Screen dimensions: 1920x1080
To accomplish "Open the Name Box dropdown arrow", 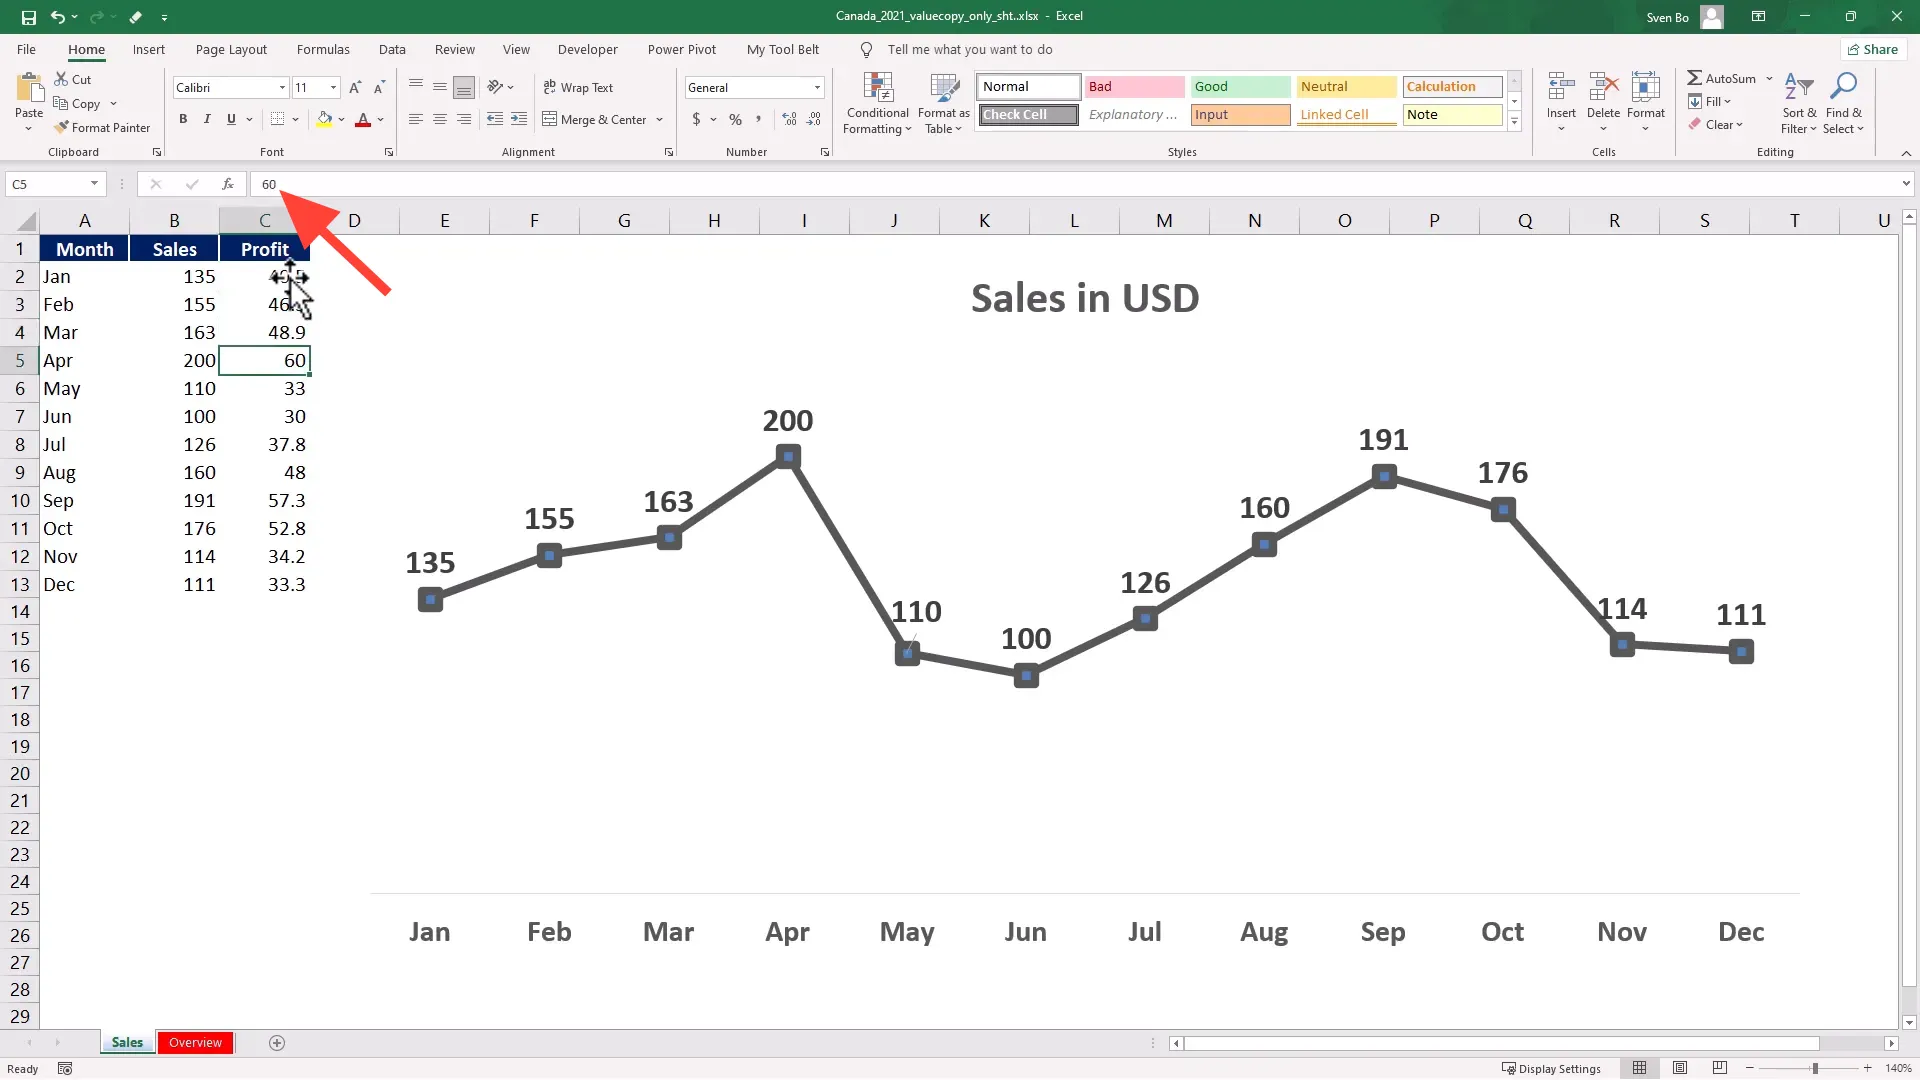I will 94,184.
